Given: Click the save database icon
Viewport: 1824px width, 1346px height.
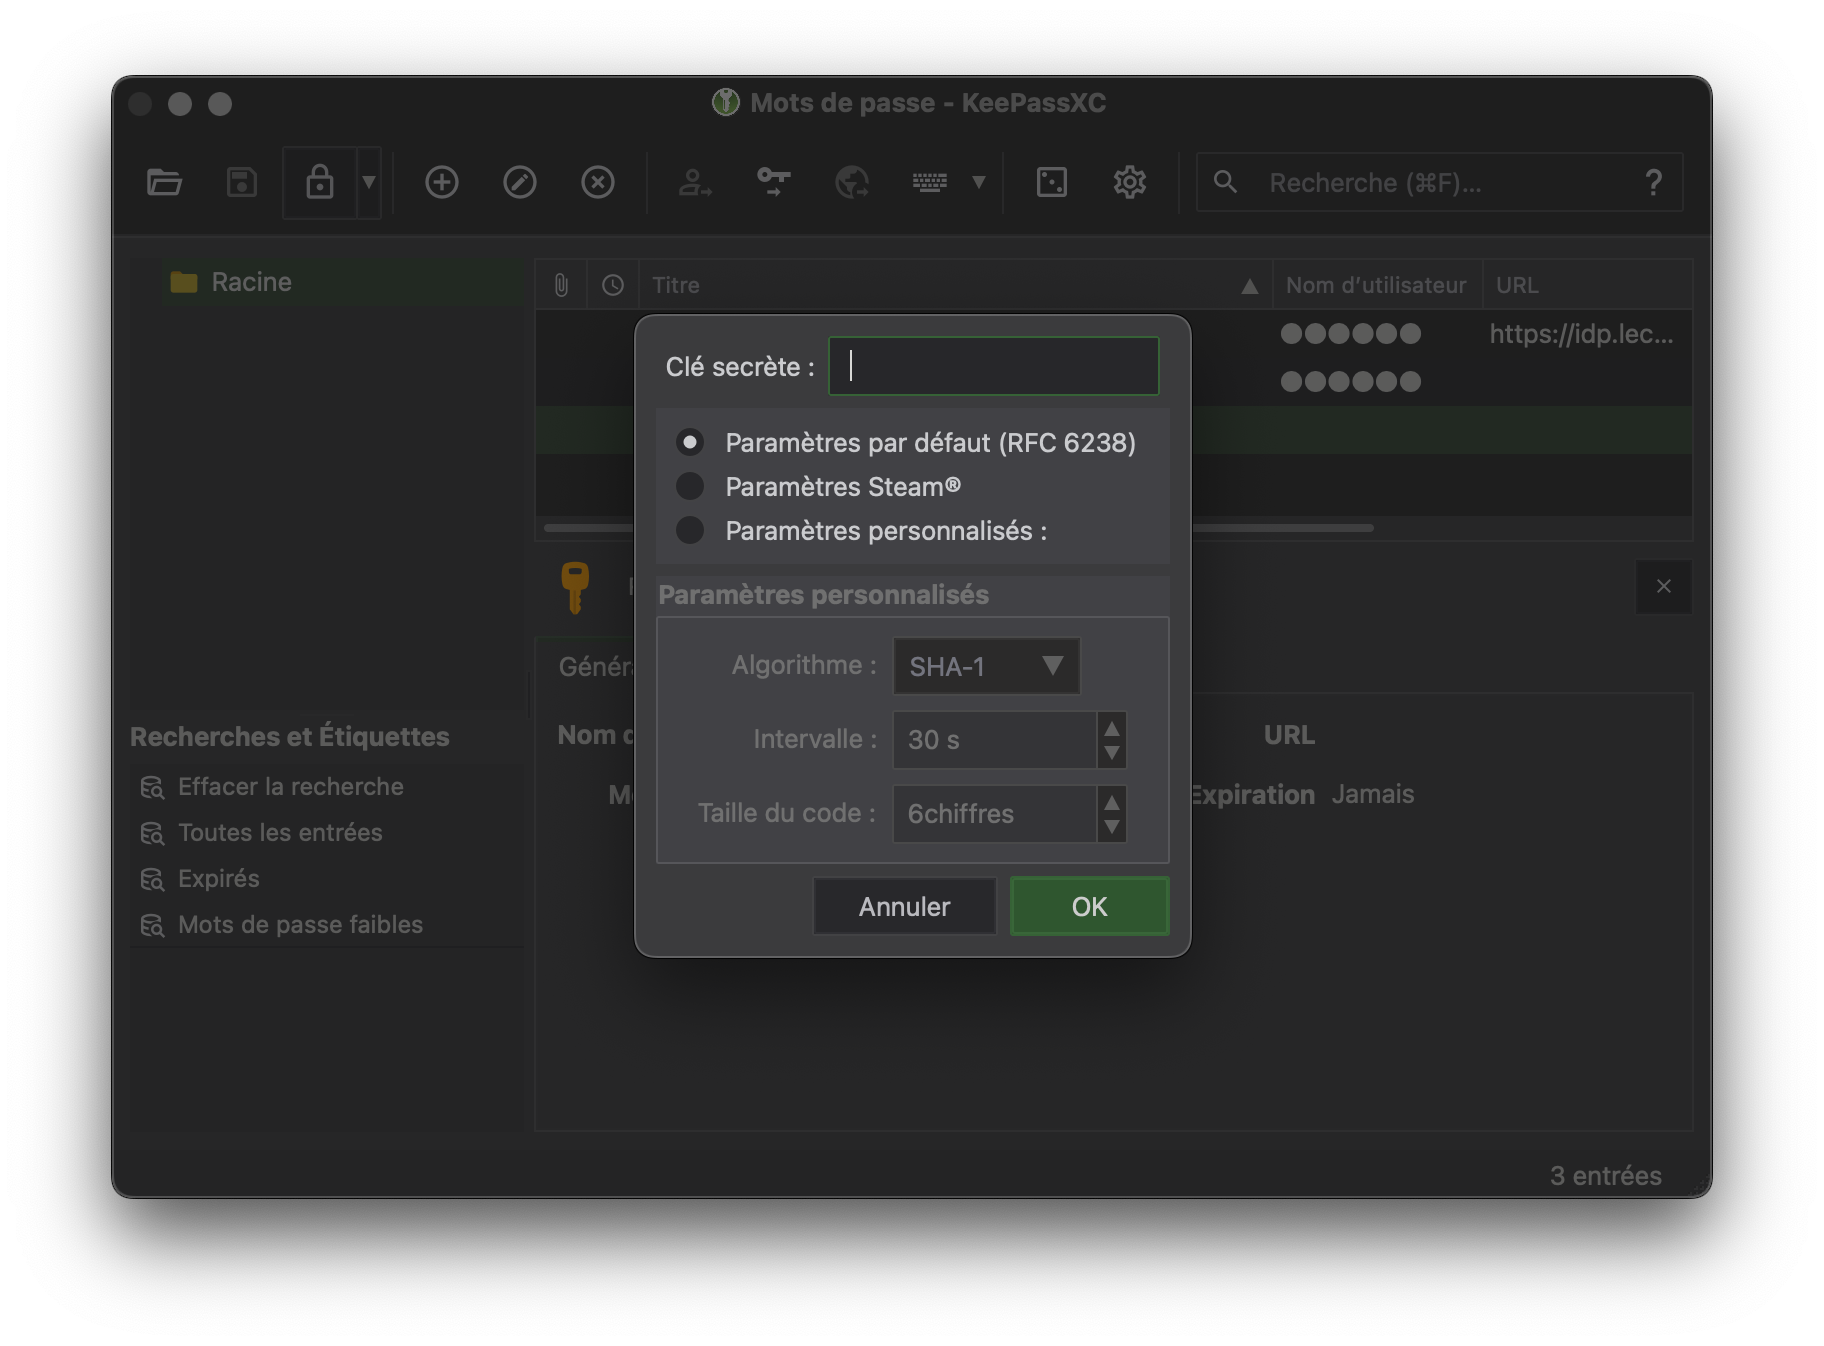Looking at the screenshot, I should point(242,182).
